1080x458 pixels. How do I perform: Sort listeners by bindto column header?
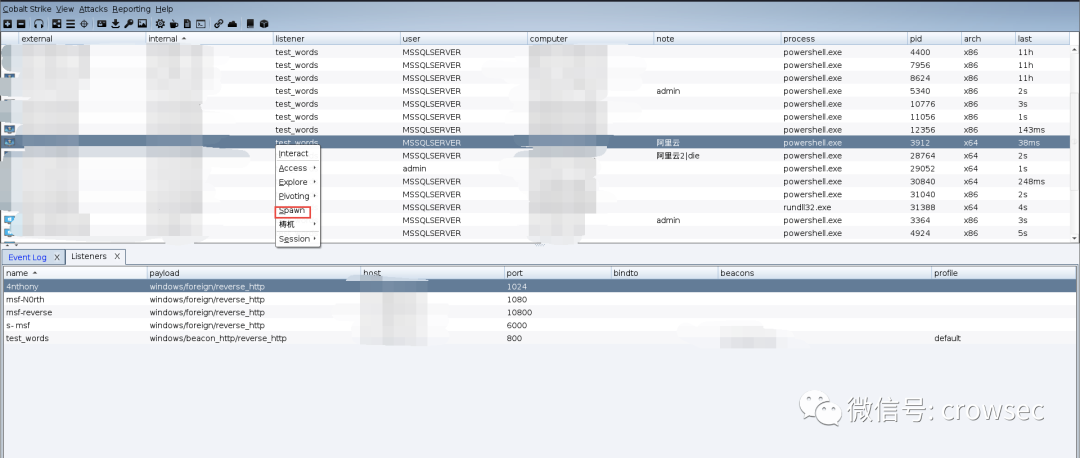665,273
